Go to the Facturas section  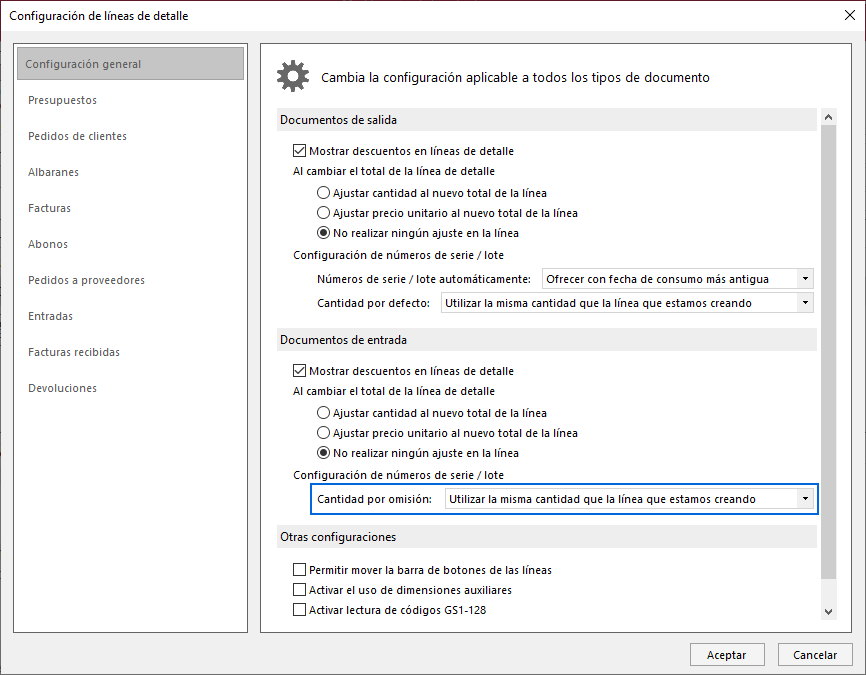[x=50, y=208]
